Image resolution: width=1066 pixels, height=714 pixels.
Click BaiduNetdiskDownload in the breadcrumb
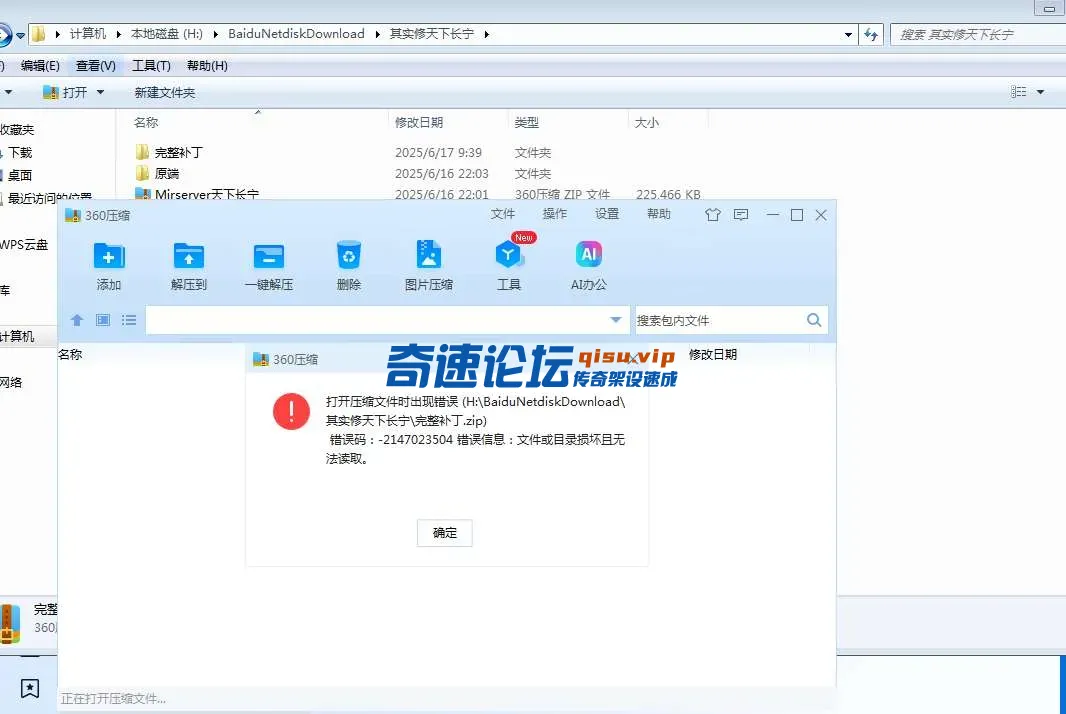[x=296, y=34]
